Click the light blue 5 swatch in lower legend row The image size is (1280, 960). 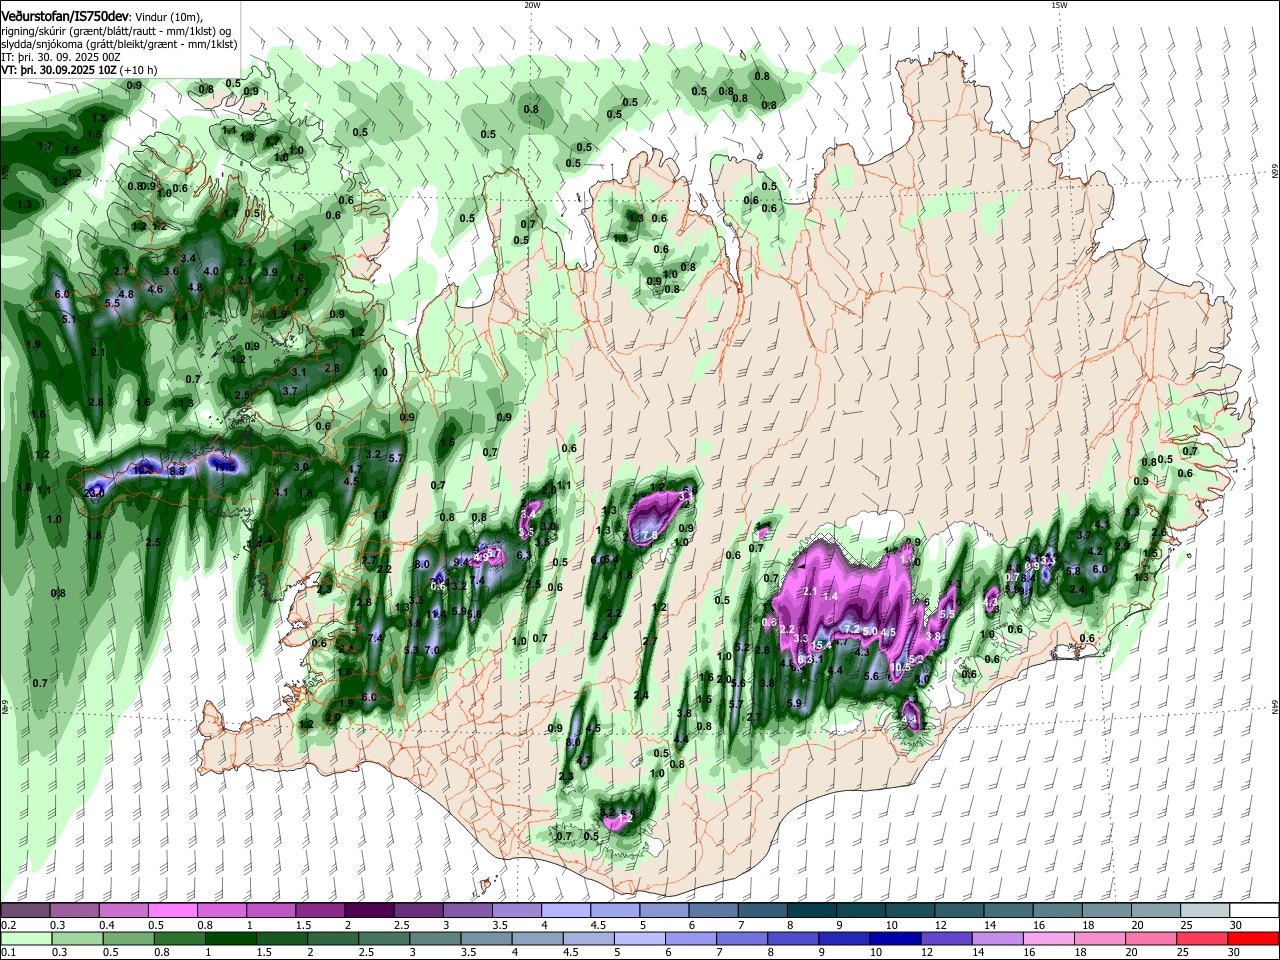click(639, 938)
